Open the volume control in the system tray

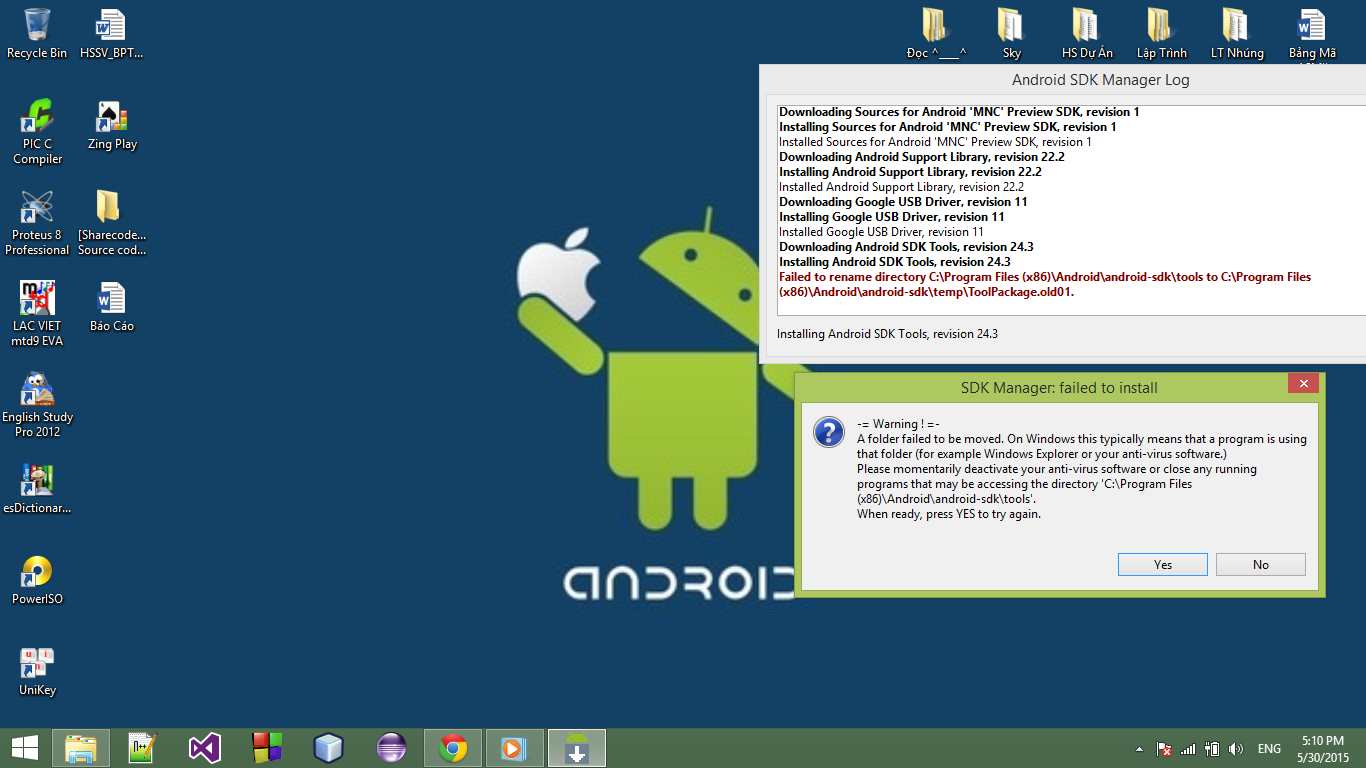1236,749
